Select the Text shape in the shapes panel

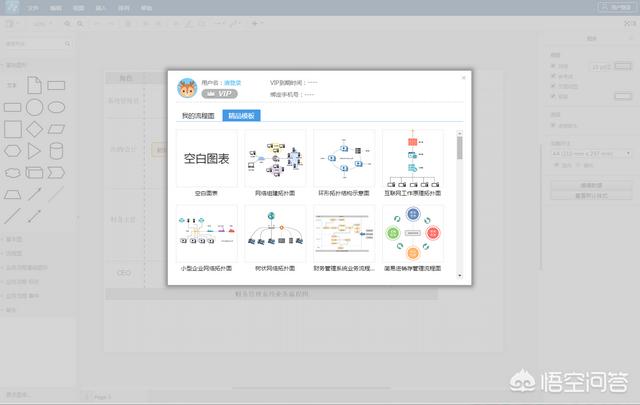[12, 85]
